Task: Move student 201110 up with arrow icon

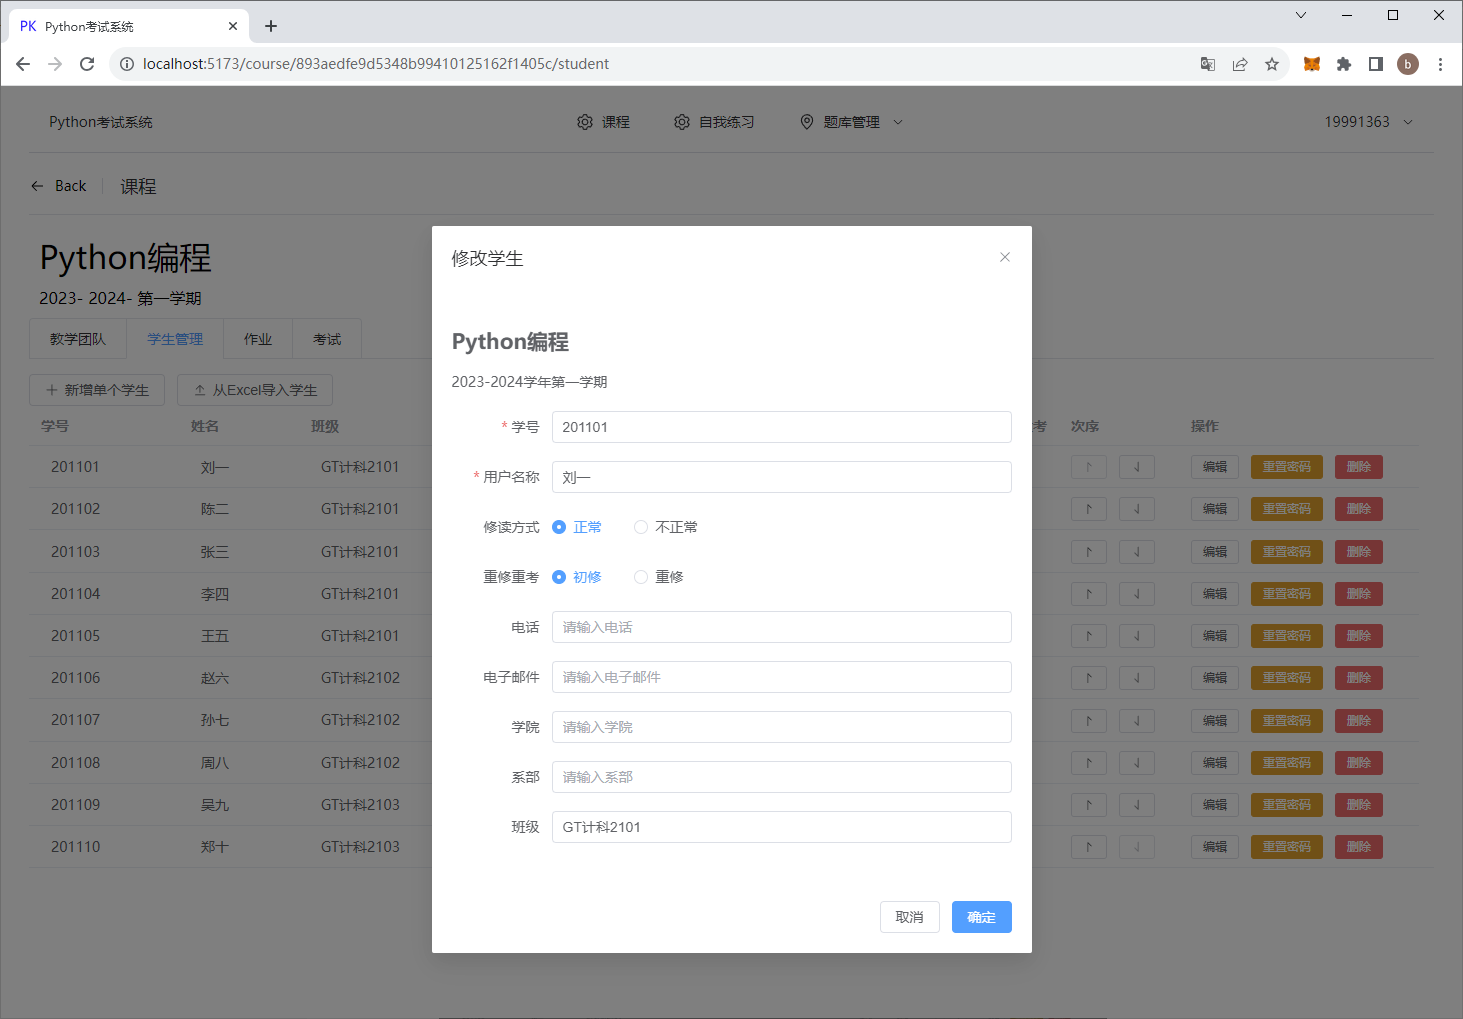Action: pos(1088,847)
